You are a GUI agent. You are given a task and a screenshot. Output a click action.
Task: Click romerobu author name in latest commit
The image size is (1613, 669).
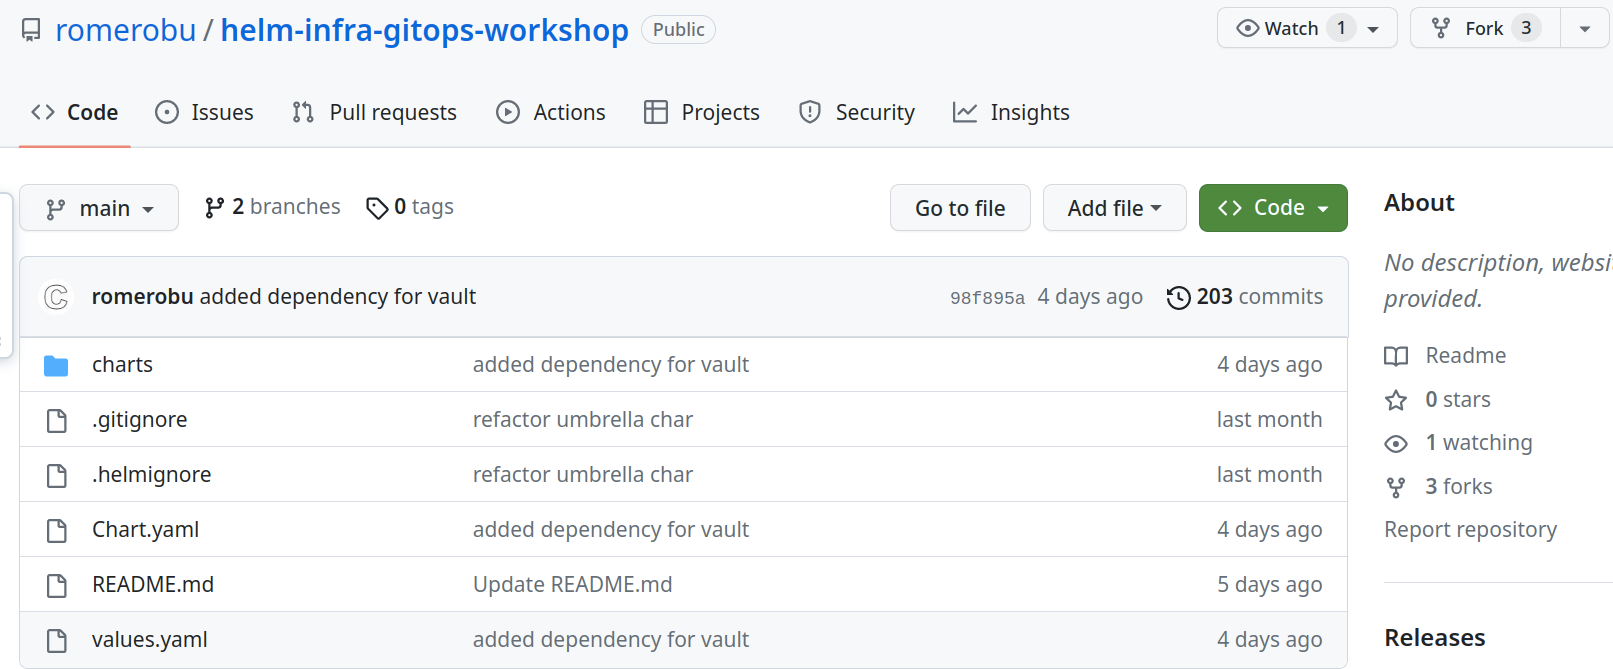tap(142, 297)
